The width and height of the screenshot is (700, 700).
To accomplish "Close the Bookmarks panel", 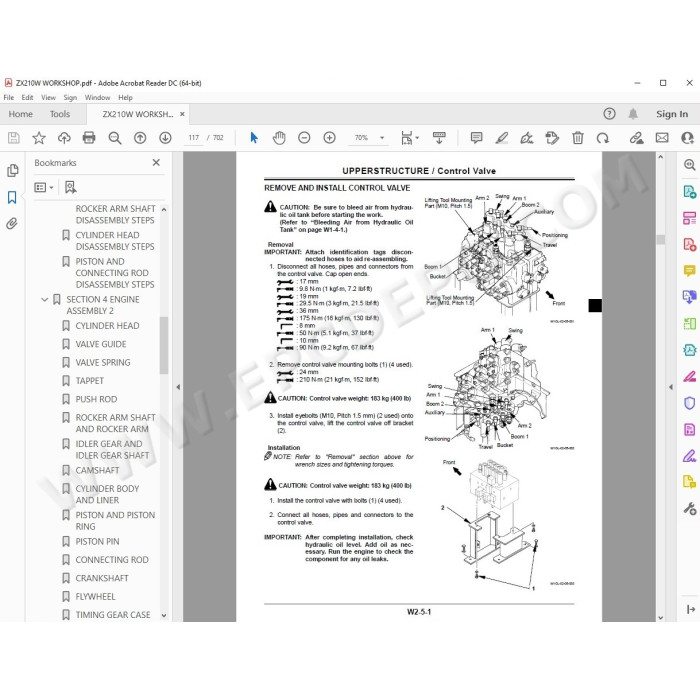I will tap(156, 162).
